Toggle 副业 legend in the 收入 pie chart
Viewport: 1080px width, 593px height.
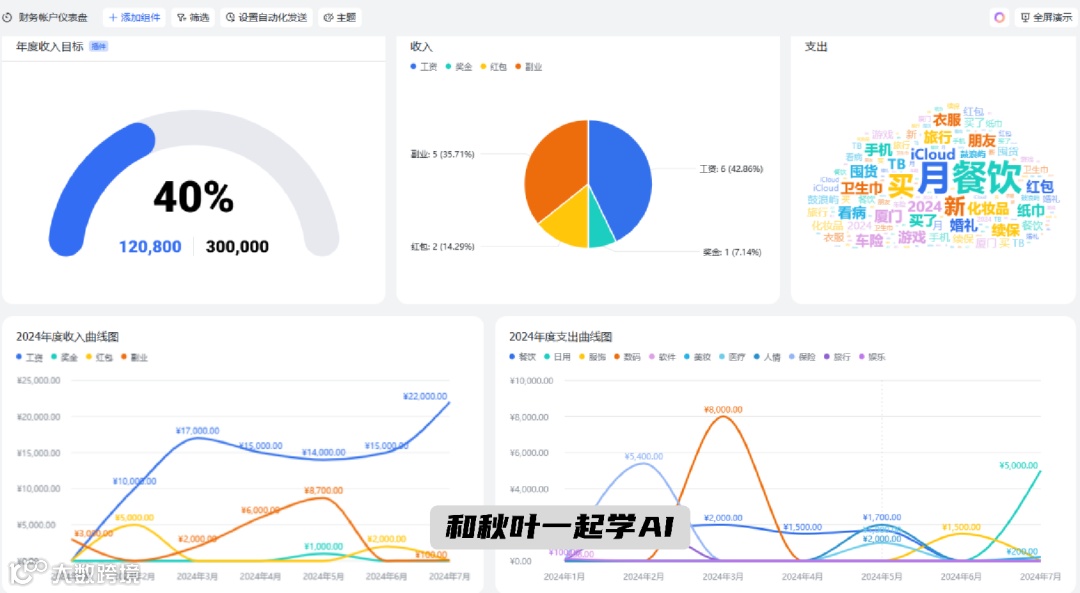[x=529, y=67]
